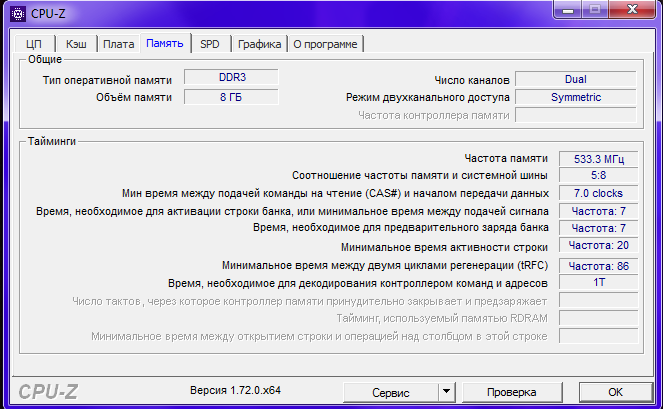
Task: Click the Число каналов label
Action: (472, 80)
